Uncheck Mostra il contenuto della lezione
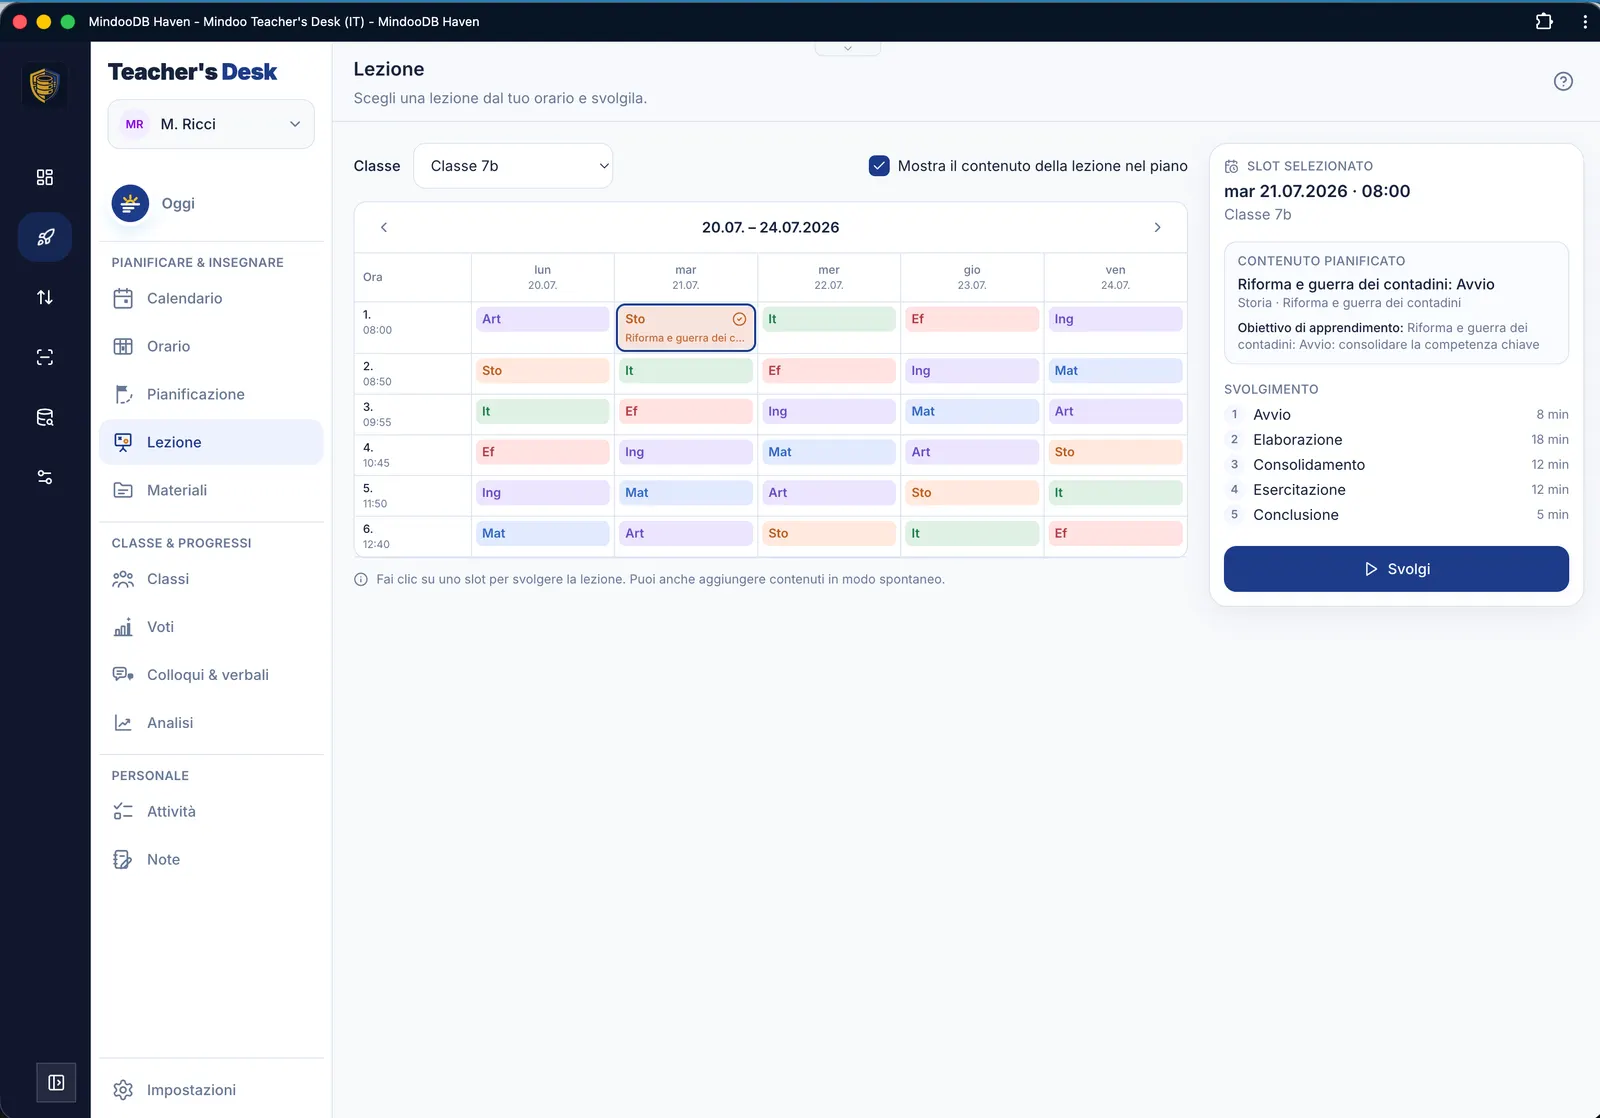This screenshot has width=1600, height=1118. click(x=879, y=166)
